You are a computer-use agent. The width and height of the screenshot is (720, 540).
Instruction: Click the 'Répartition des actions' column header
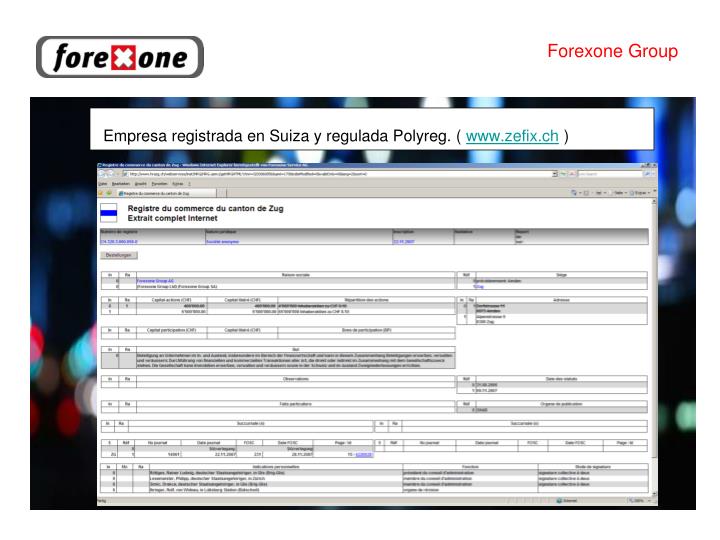click(x=366, y=300)
